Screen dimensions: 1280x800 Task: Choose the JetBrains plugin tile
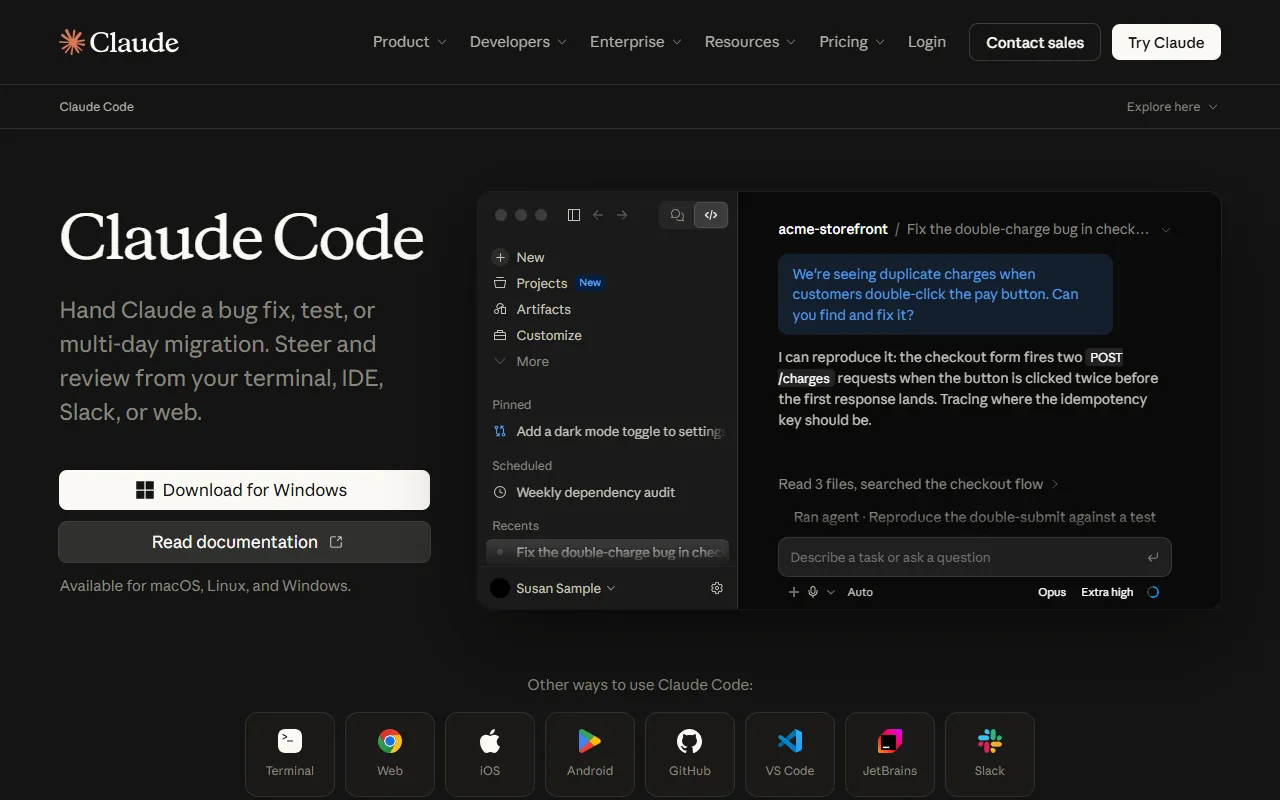click(x=890, y=754)
